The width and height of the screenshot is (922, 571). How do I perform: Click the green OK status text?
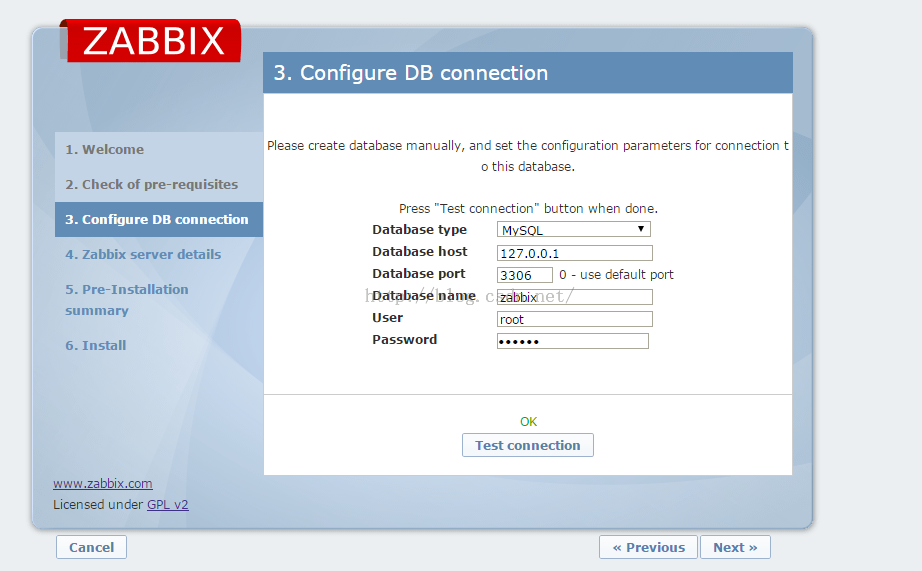(528, 422)
